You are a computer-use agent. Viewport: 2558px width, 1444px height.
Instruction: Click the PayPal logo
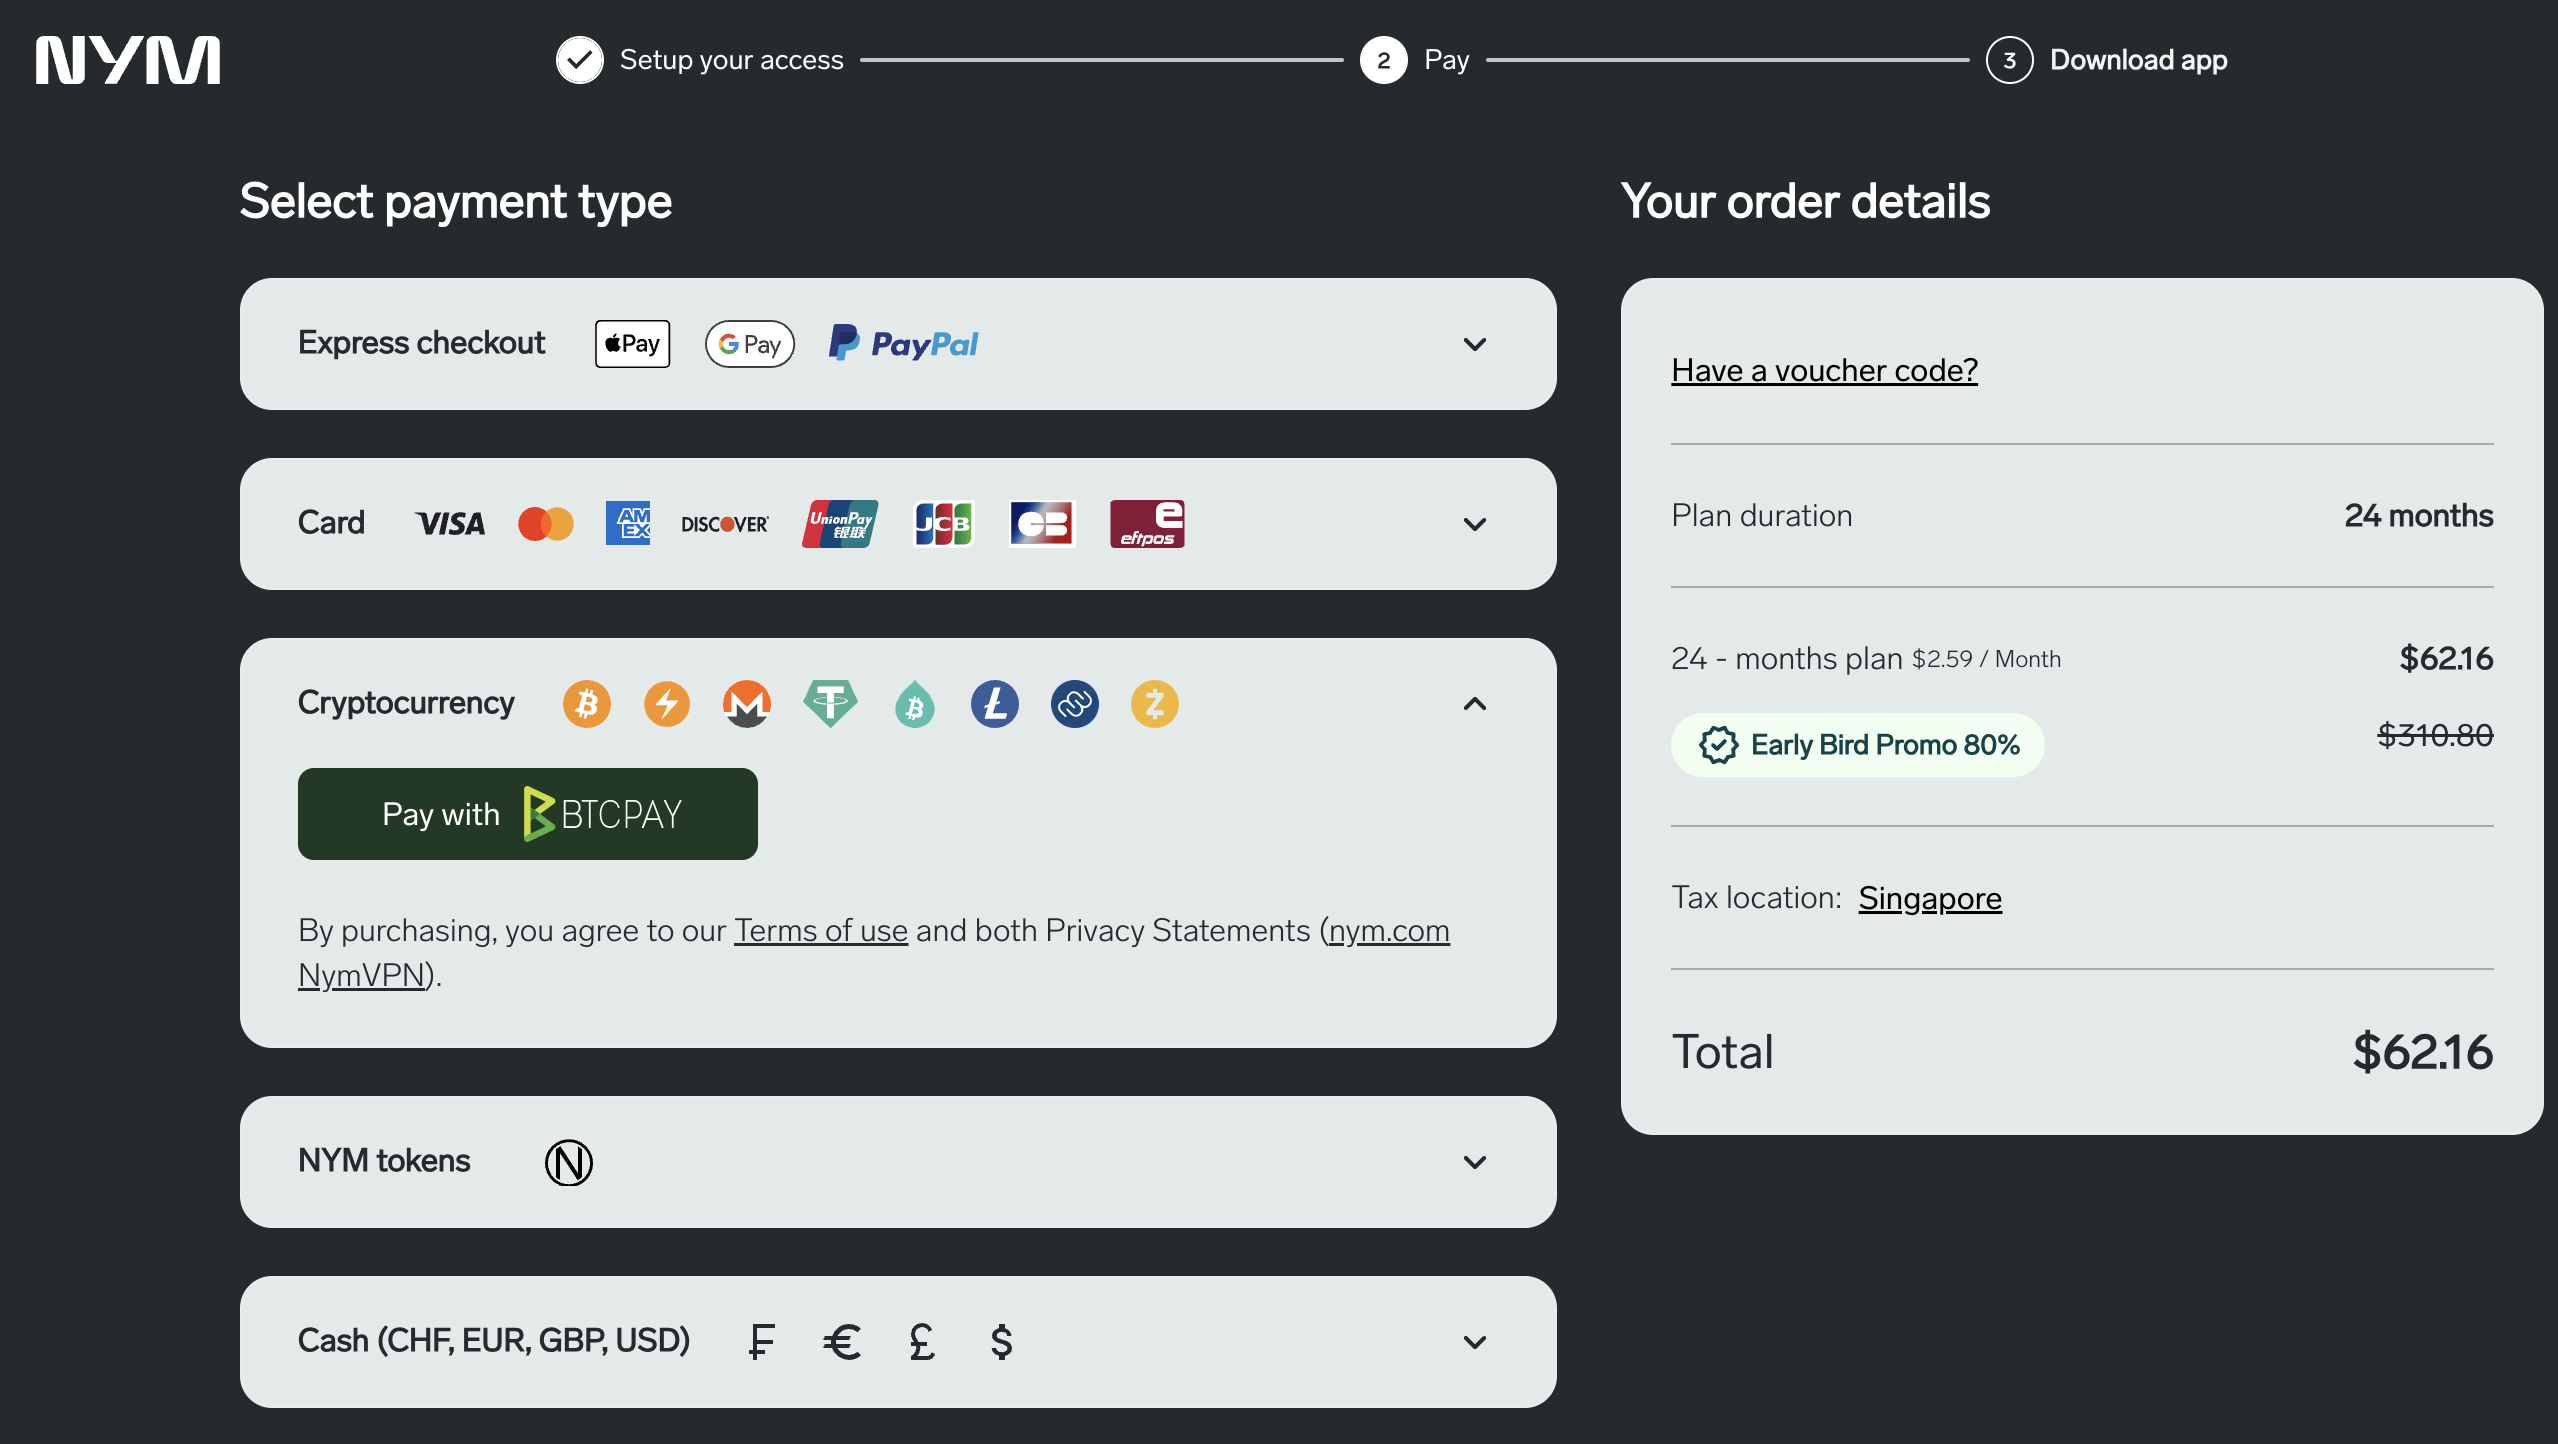[903, 344]
